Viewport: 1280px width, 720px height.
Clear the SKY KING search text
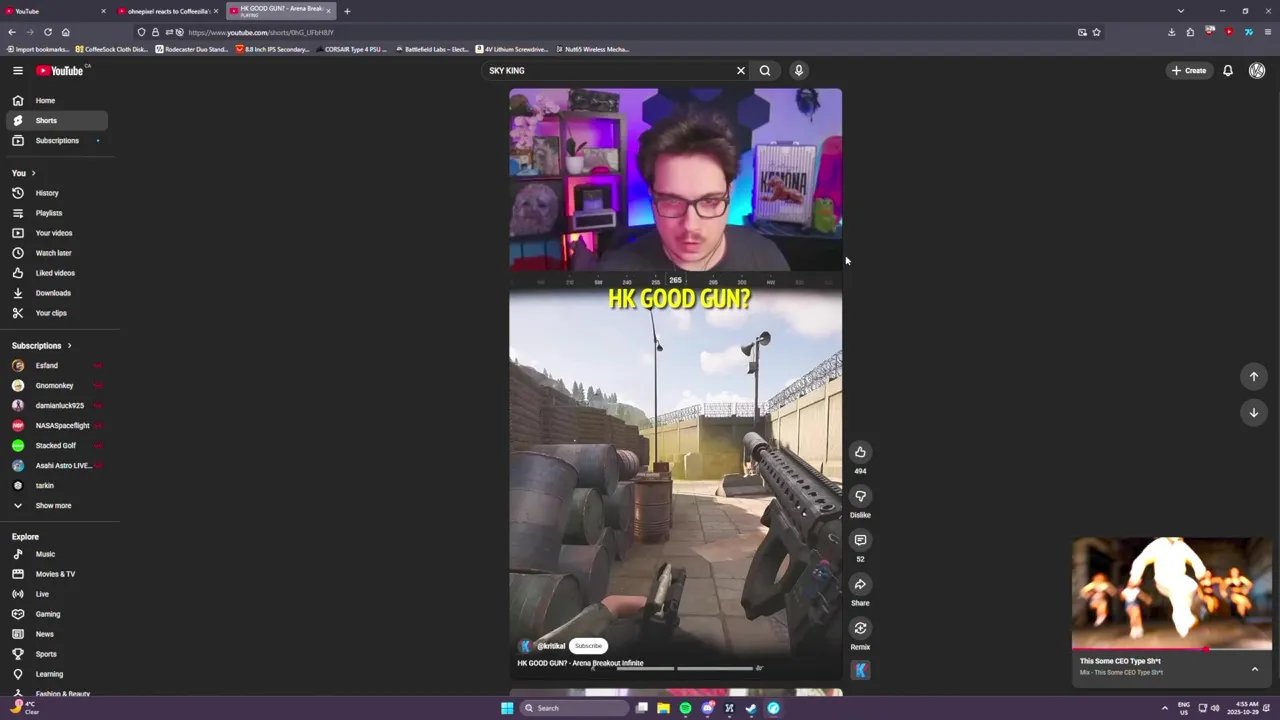[741, 70]
